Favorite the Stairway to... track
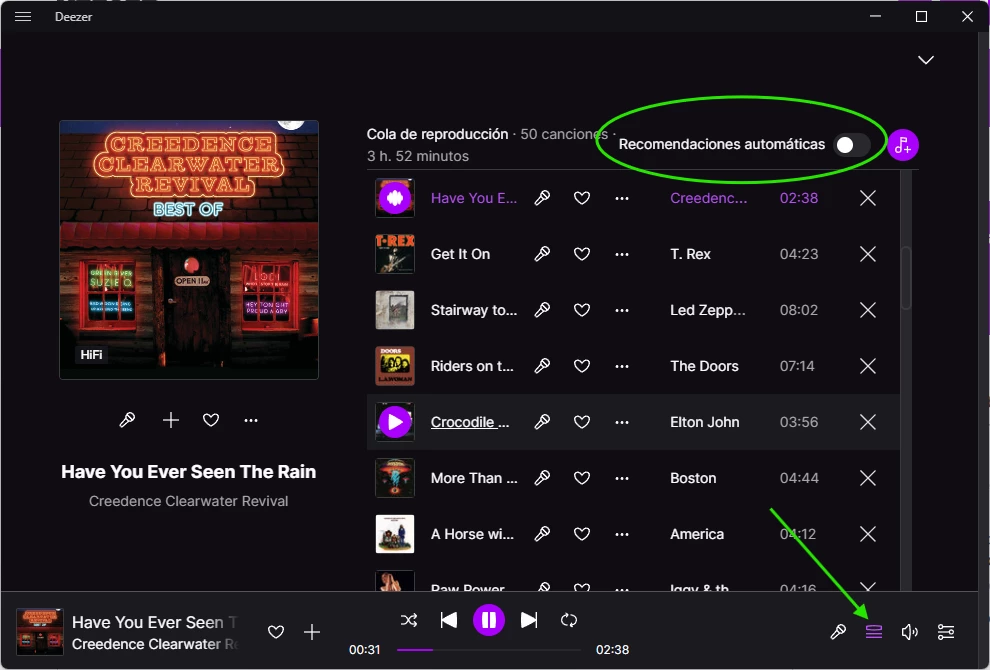 [581, 310]
